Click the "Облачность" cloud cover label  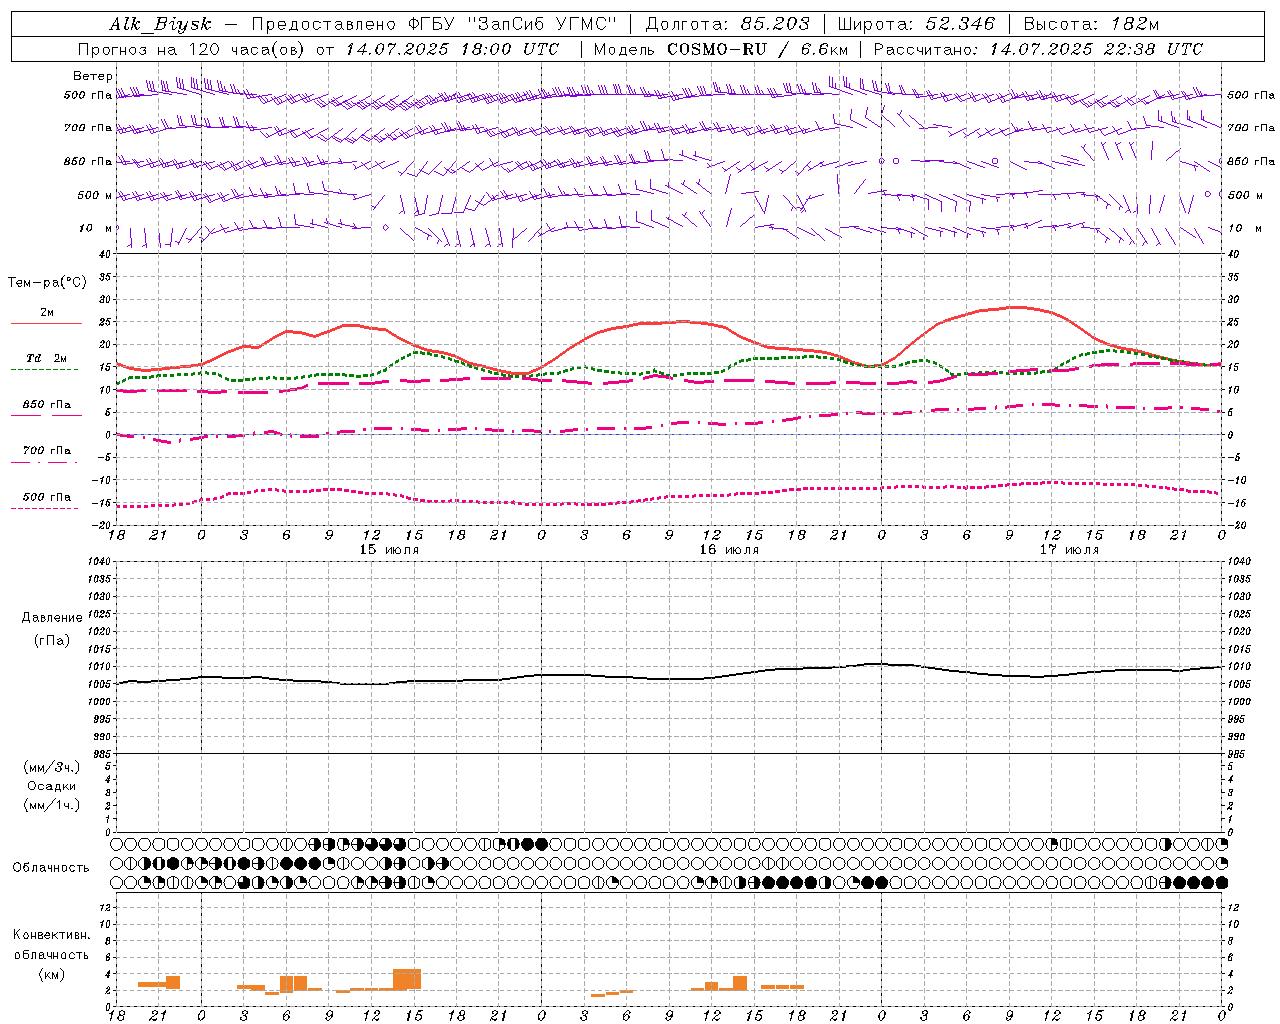pyautogui.click(x=51, y=868)
